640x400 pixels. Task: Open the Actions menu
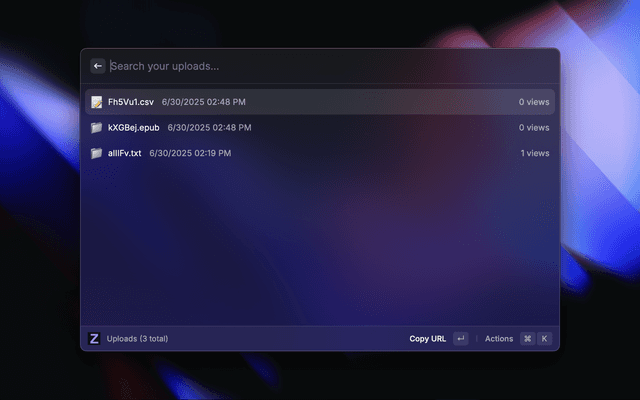pos(499,339)
